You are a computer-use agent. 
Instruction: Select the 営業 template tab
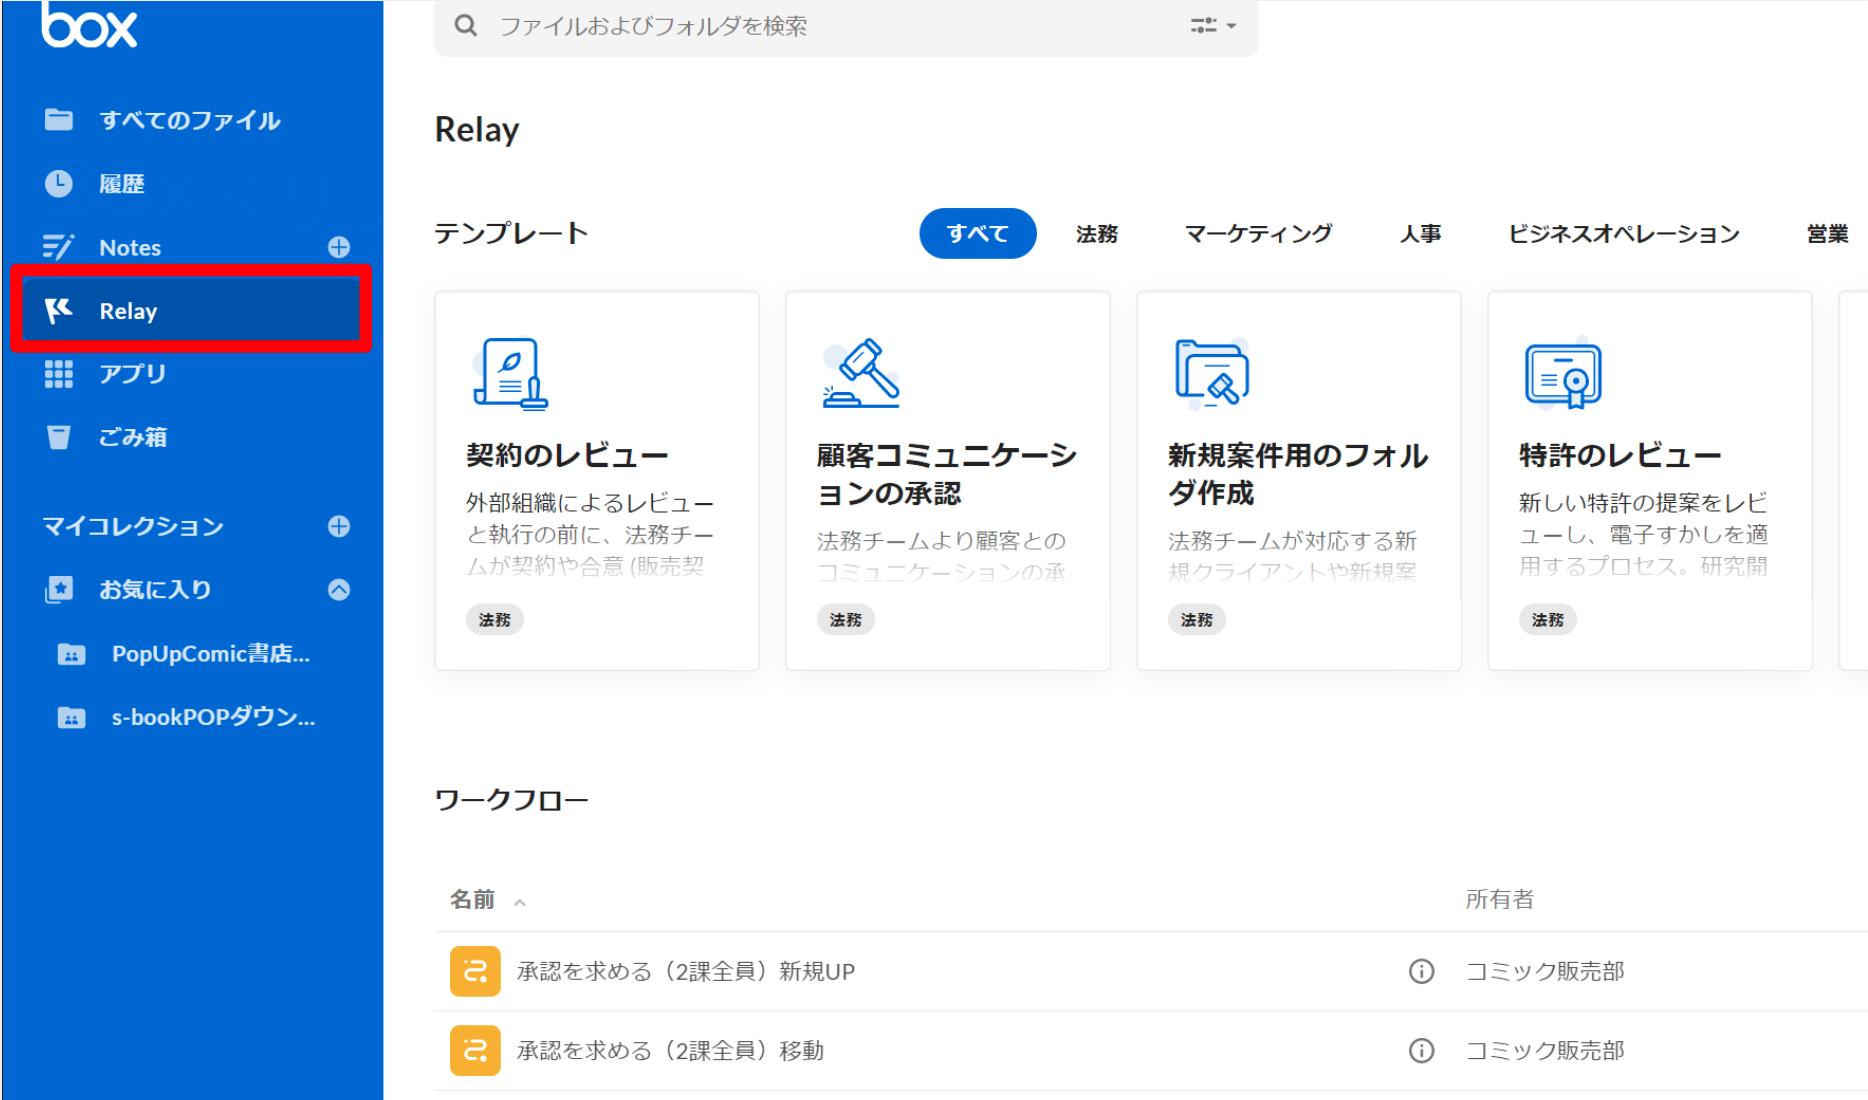coord(1827,233)
